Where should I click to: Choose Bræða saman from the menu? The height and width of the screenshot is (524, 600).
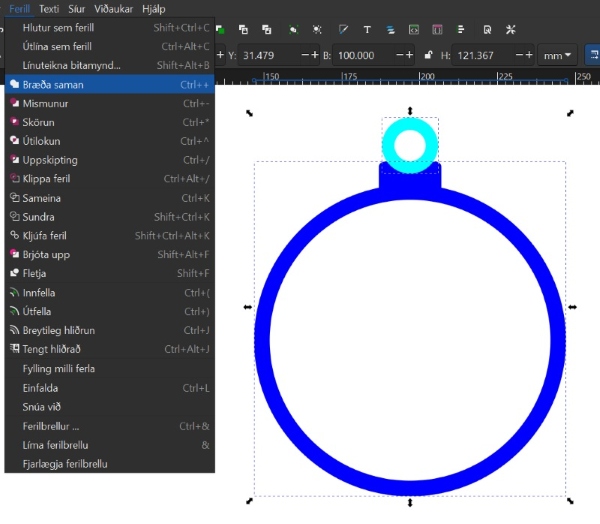click(53, 85)
